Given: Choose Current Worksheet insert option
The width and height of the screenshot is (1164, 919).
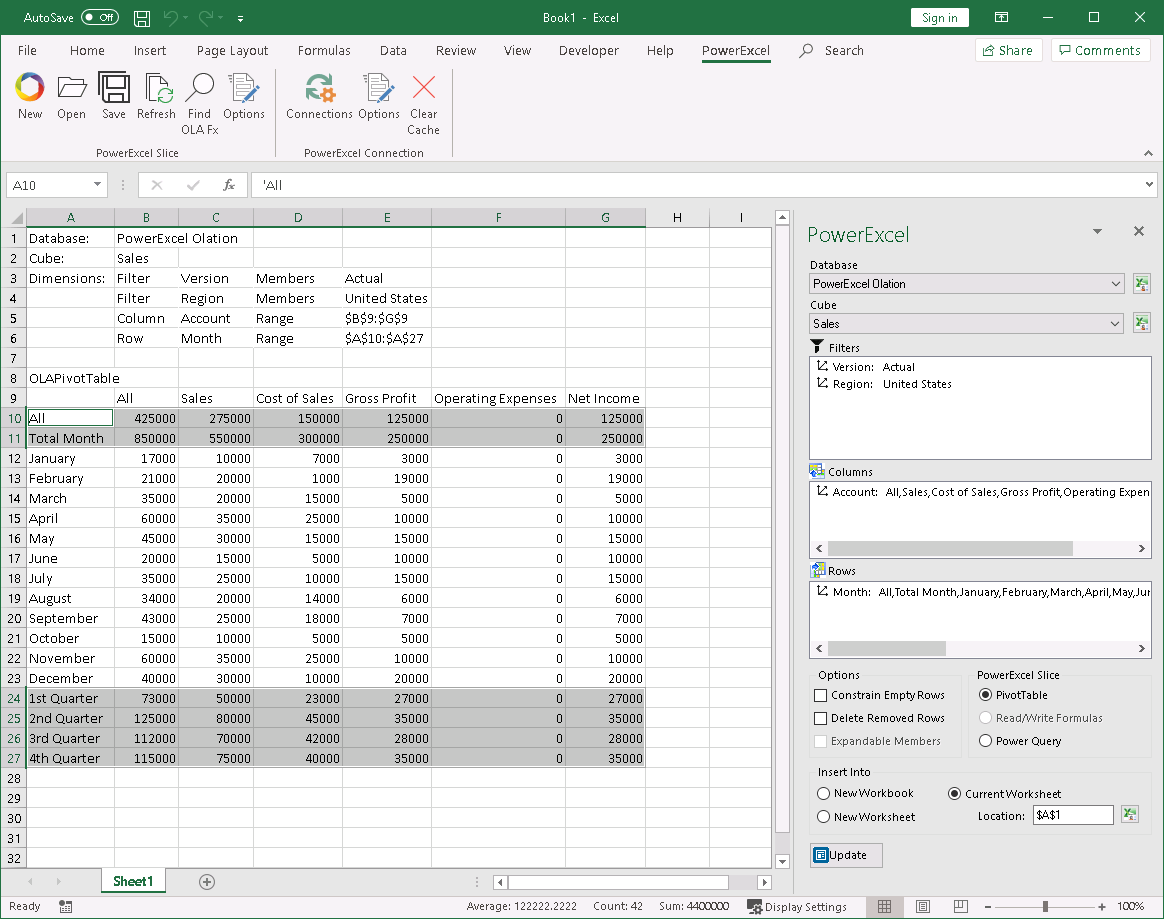Looking at the screenshot, I should click(x=955, y=794).
